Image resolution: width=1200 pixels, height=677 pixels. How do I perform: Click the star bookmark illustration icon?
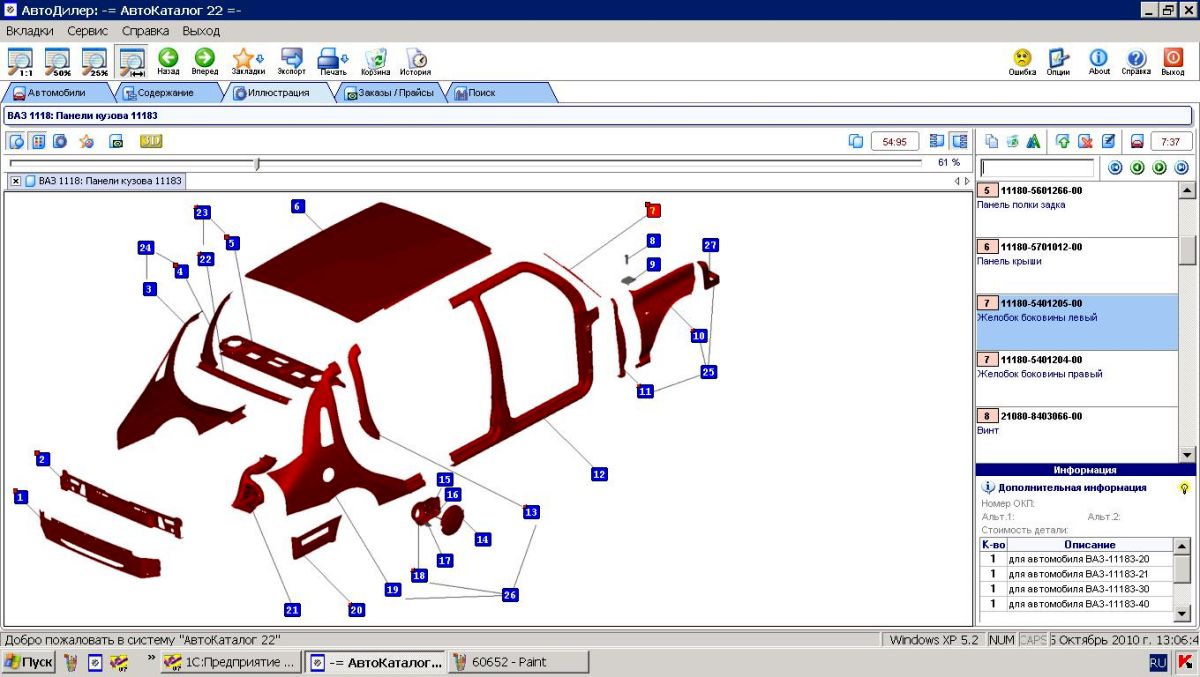tap(87, 141)
